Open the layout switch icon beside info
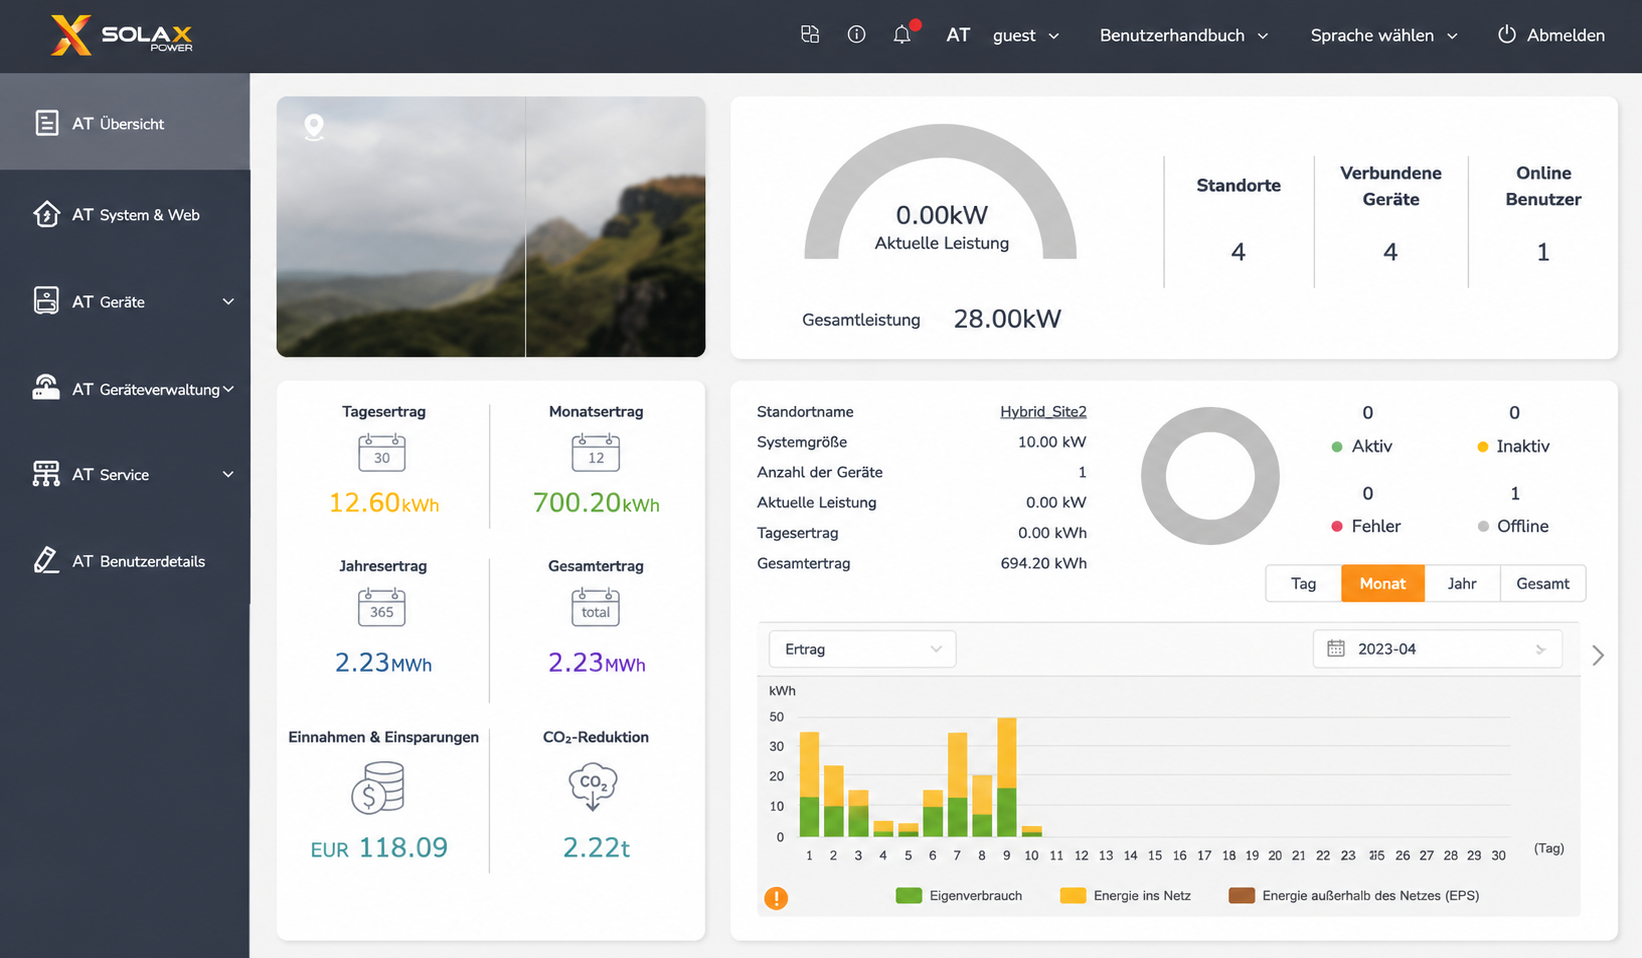Screen dimensions: 1642x958 click(x=810, y=34)
